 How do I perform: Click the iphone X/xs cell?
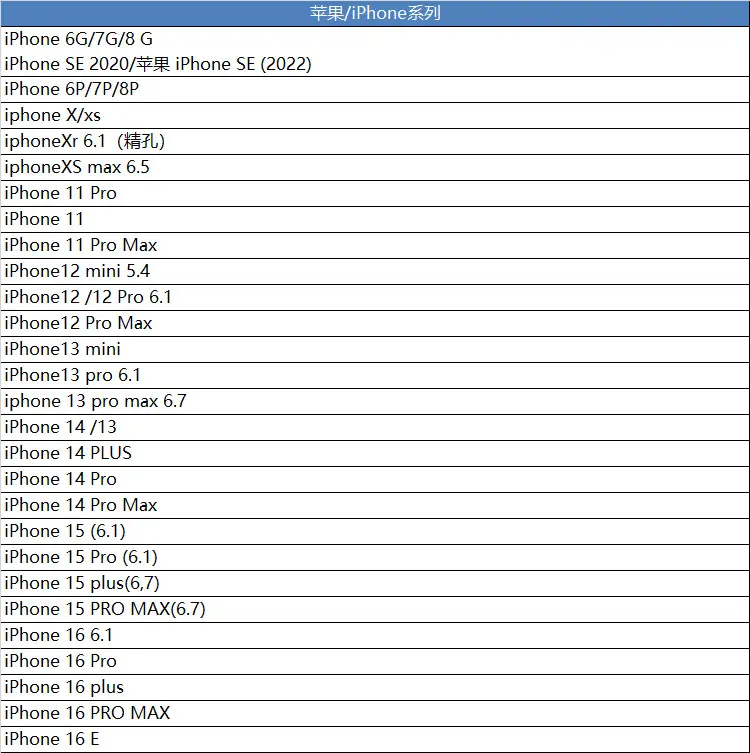pos(375,115)
